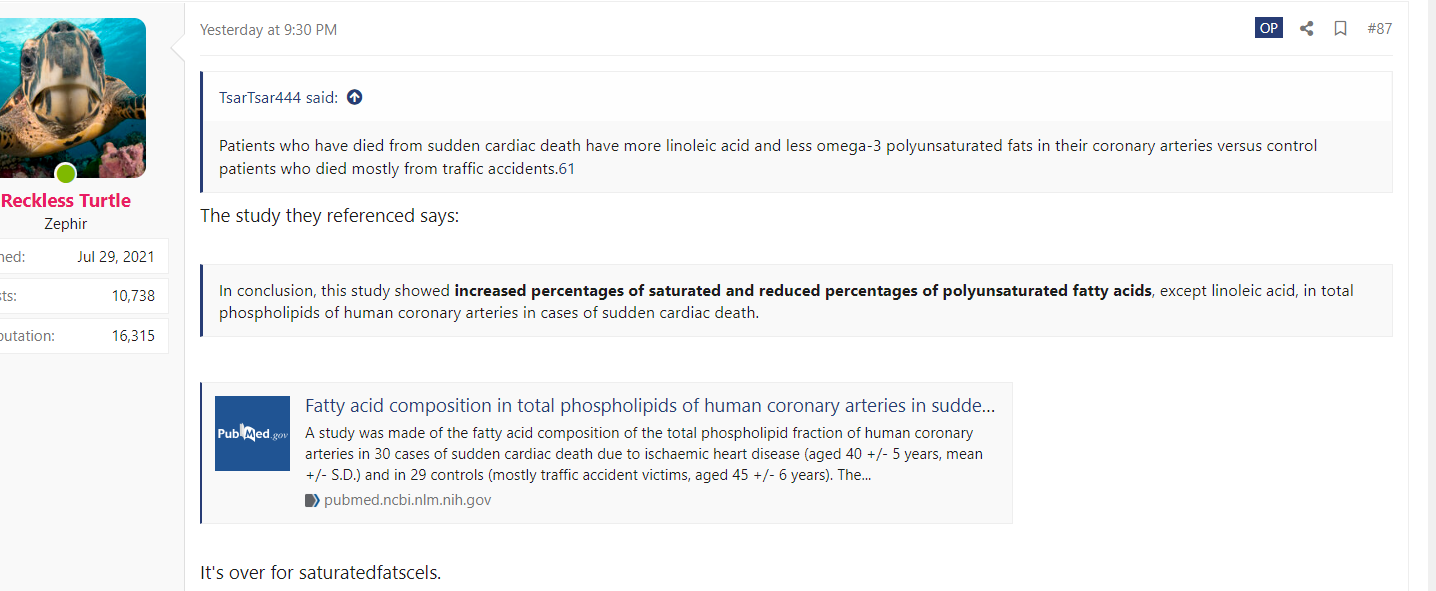Click the Zephir user title
Image resolution: width=1436 pixels, height=591 pixels.
(66, 224)
